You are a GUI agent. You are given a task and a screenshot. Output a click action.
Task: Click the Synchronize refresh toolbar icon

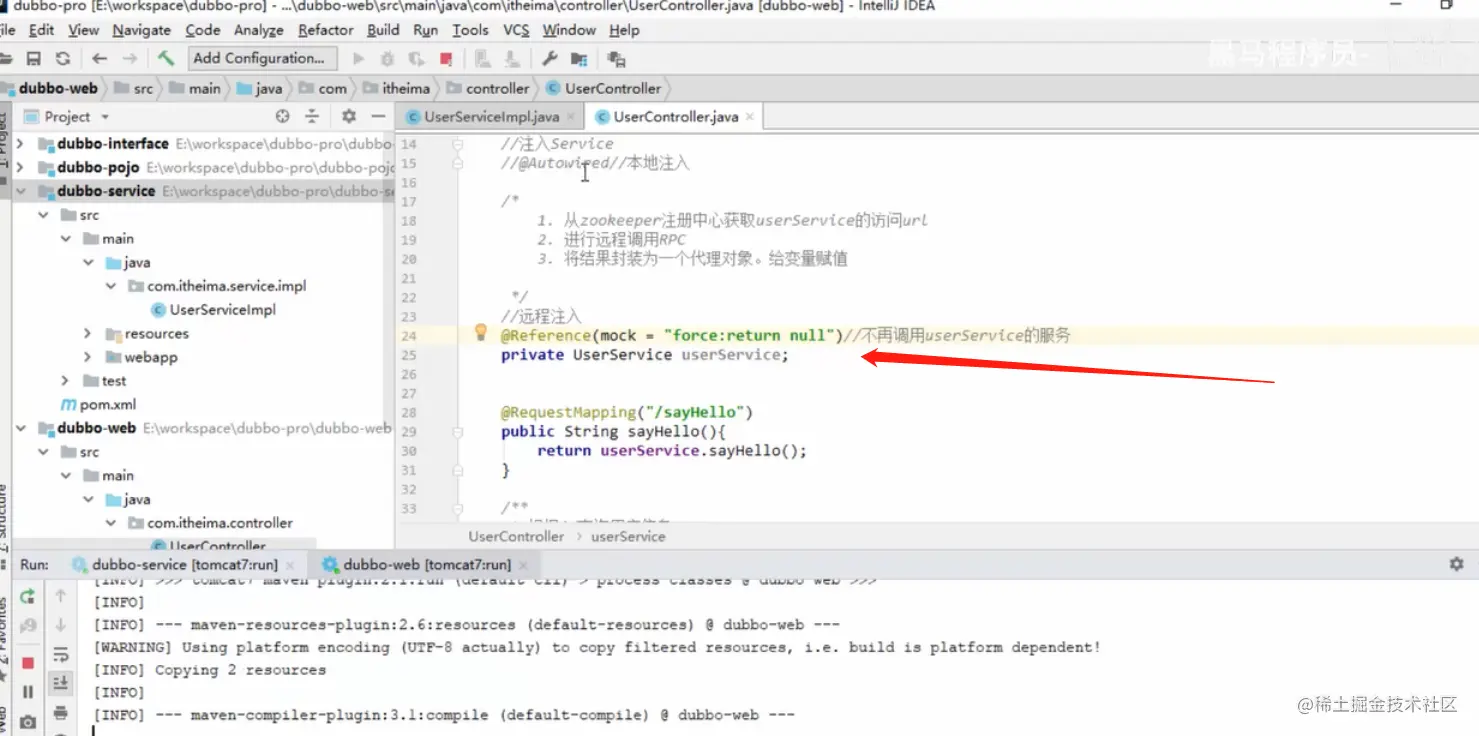coord(63,59)
